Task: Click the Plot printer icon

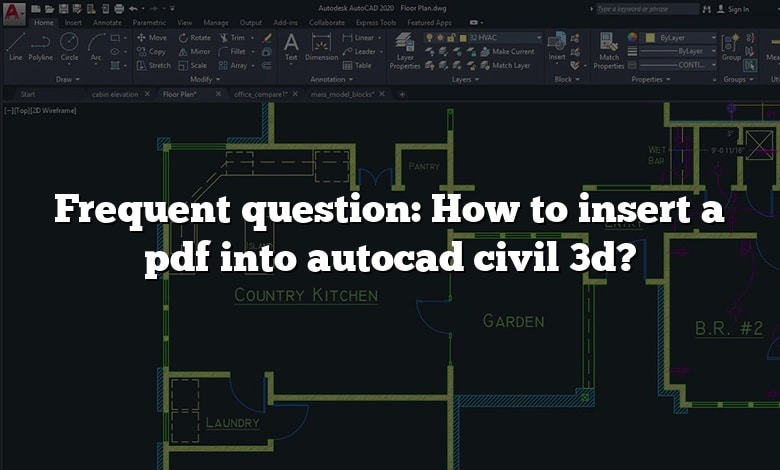Action: (119, 8)
